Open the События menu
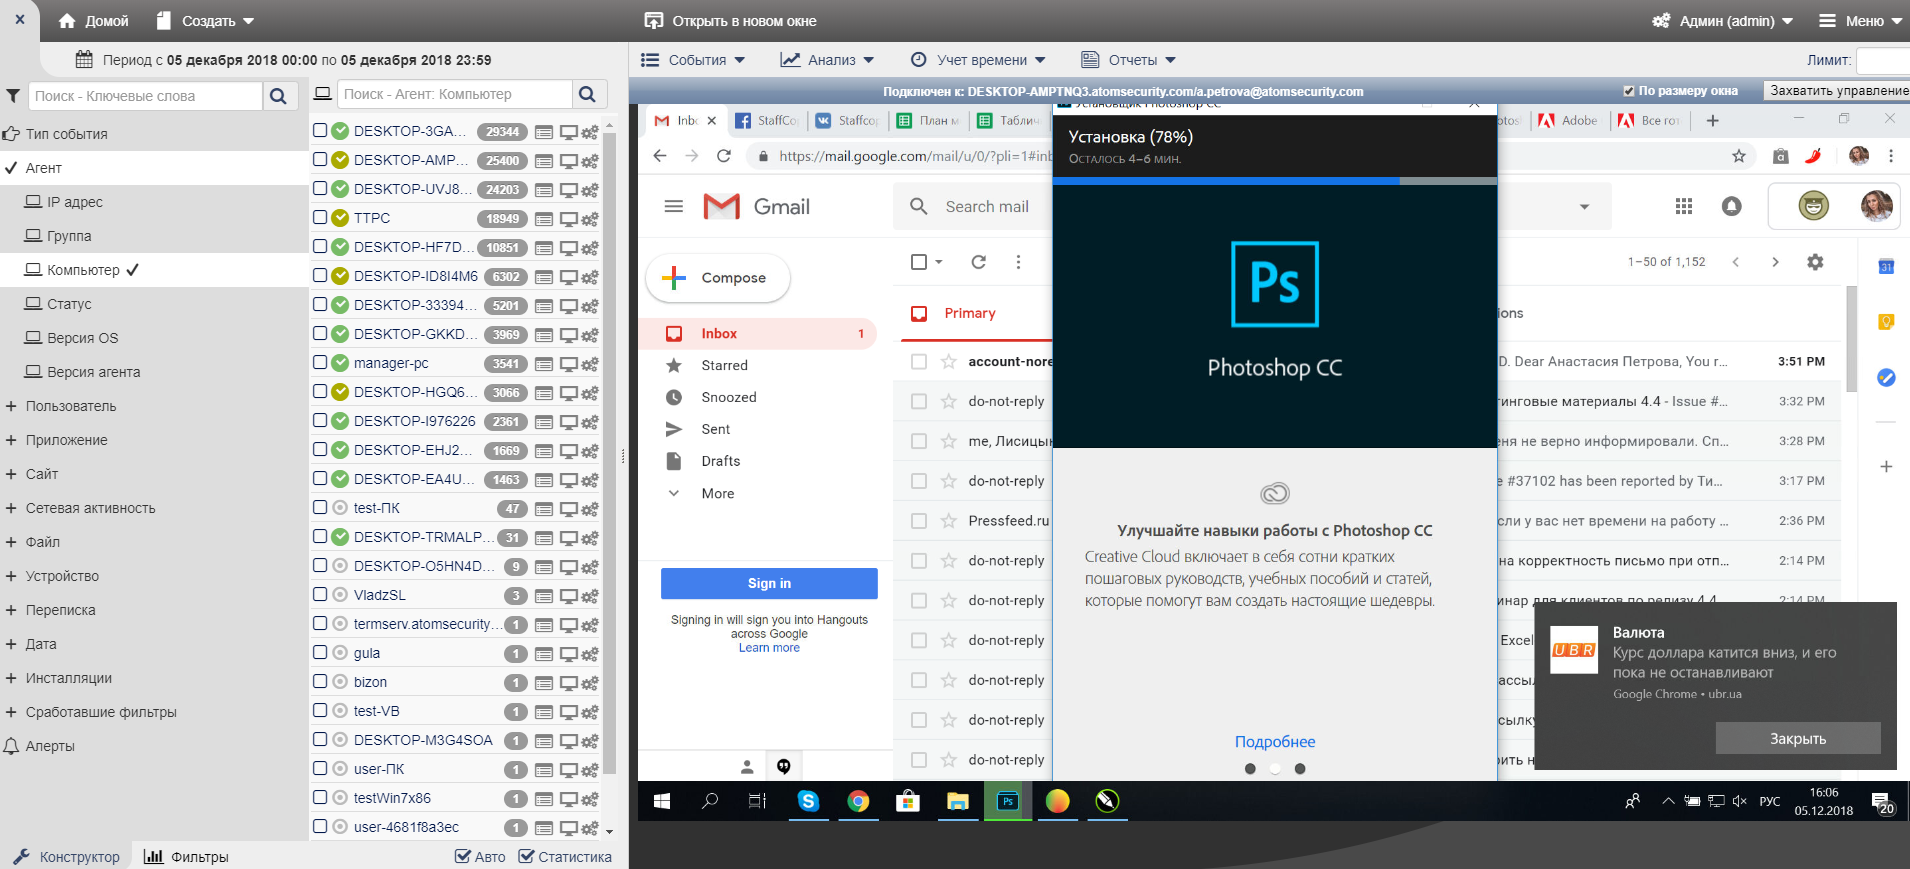This screenshot has height=869, width=1910. (693, 60)
